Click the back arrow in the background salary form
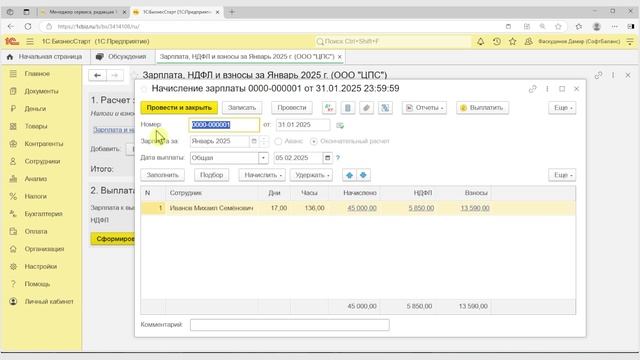The width and height of the screenshot is (640, 360). click(x=97, y=76)
